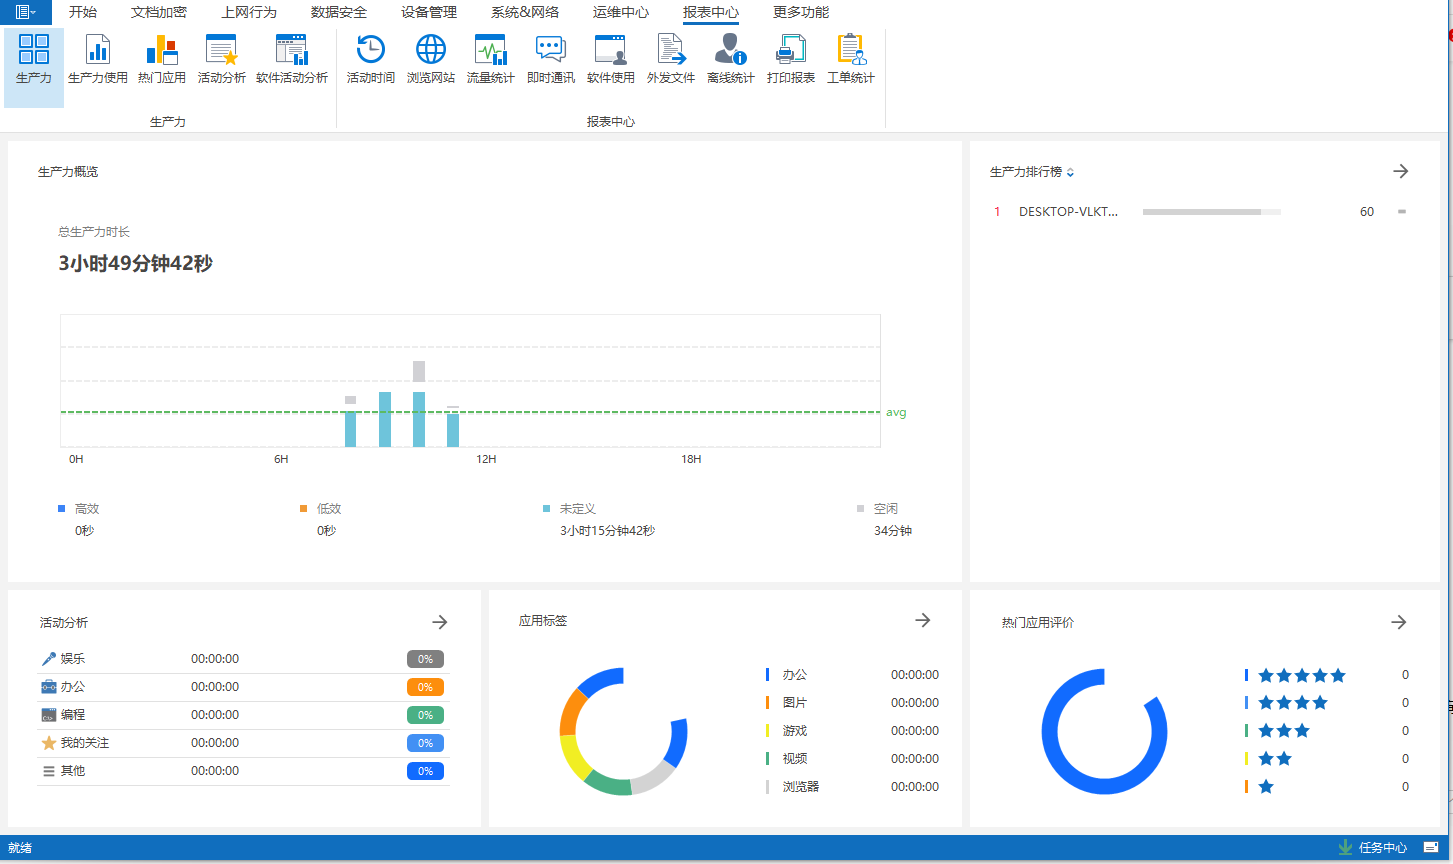
Task: Expand 生产力排行榜 details with arrow
Action: pyautogui.click(x=1400, y=172)
